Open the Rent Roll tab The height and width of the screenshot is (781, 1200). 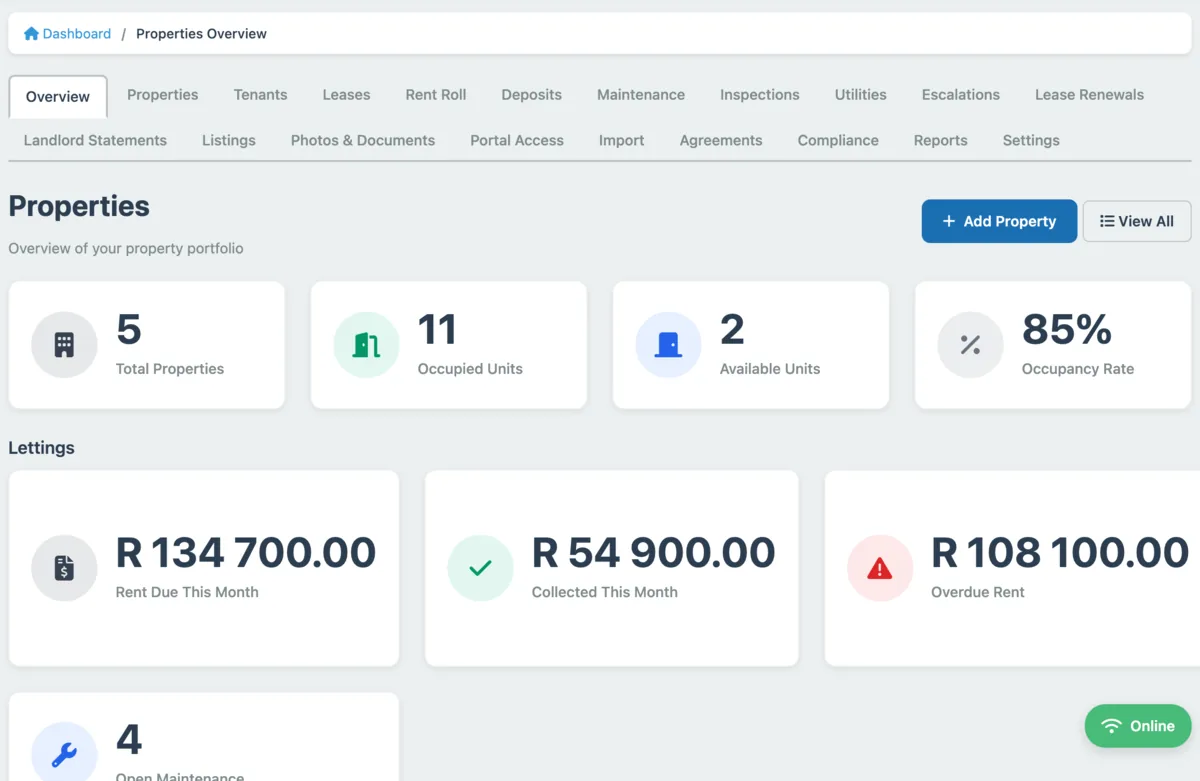pyautogui.click(x=436, y=95)
